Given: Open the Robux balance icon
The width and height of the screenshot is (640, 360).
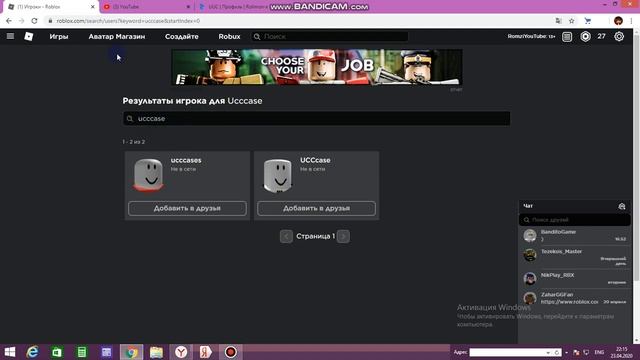Looking at the screenshot, I should (x=585, y=36).
